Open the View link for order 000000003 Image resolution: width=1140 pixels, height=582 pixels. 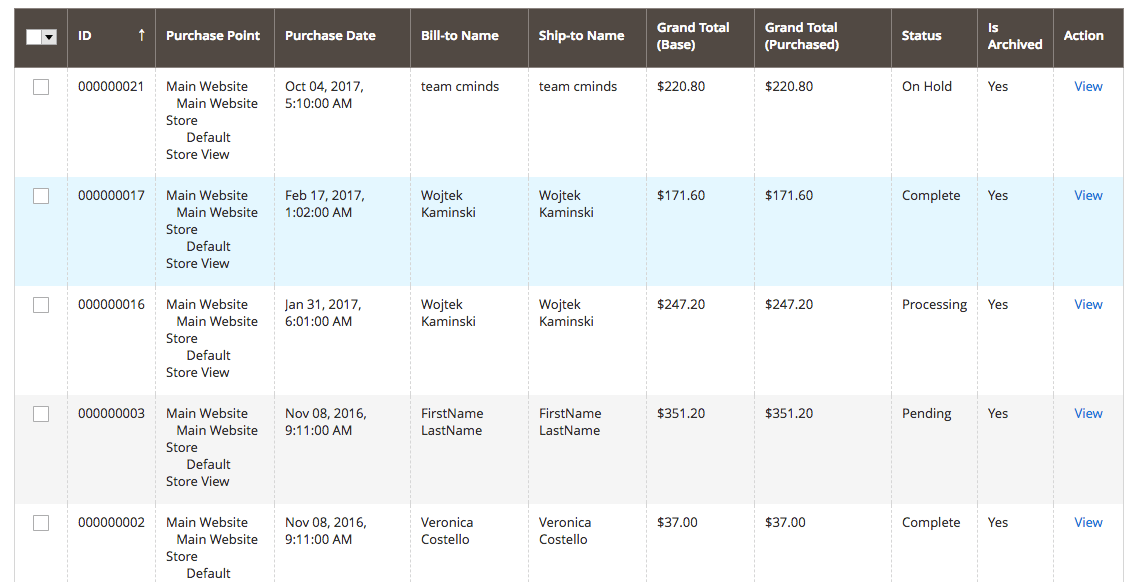[1088, 414]
